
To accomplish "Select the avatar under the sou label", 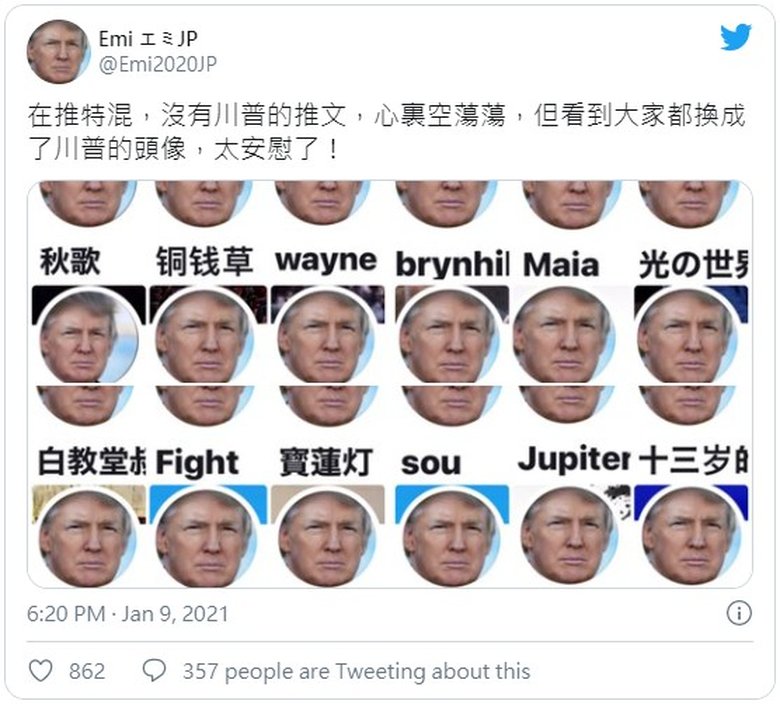I will 452,536.
